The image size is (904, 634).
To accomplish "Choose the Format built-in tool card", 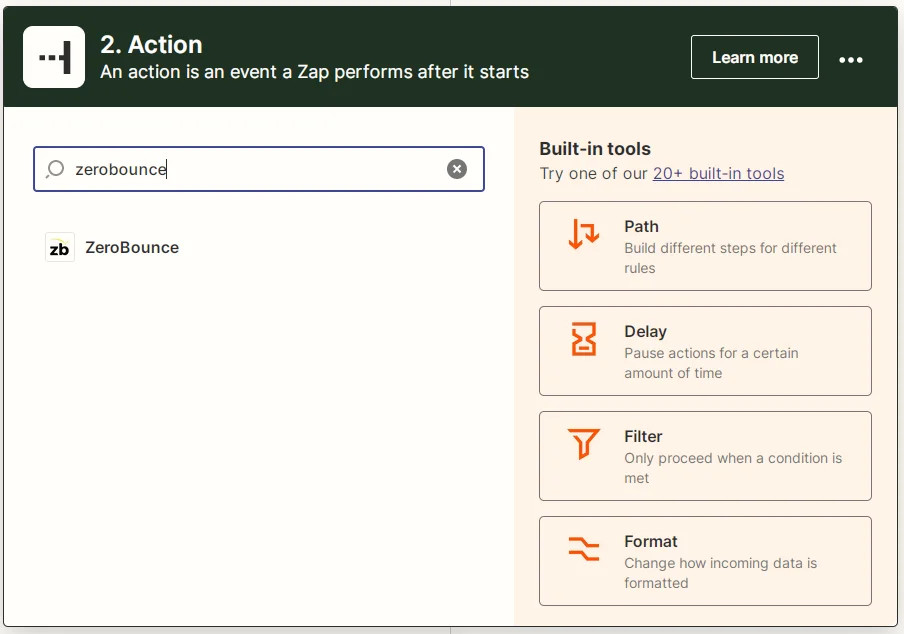I will tap(705, 560).
